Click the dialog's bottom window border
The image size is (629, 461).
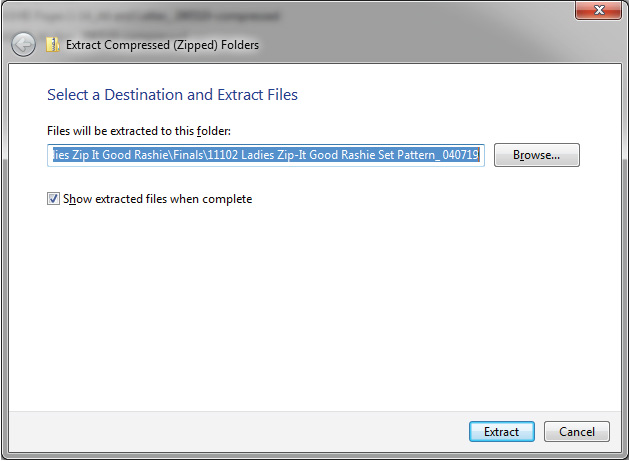click(300, 456)
